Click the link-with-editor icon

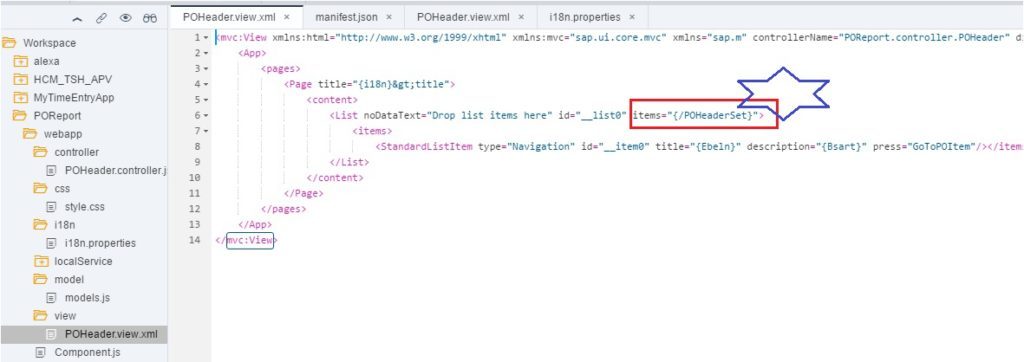[x=101, y=19]
